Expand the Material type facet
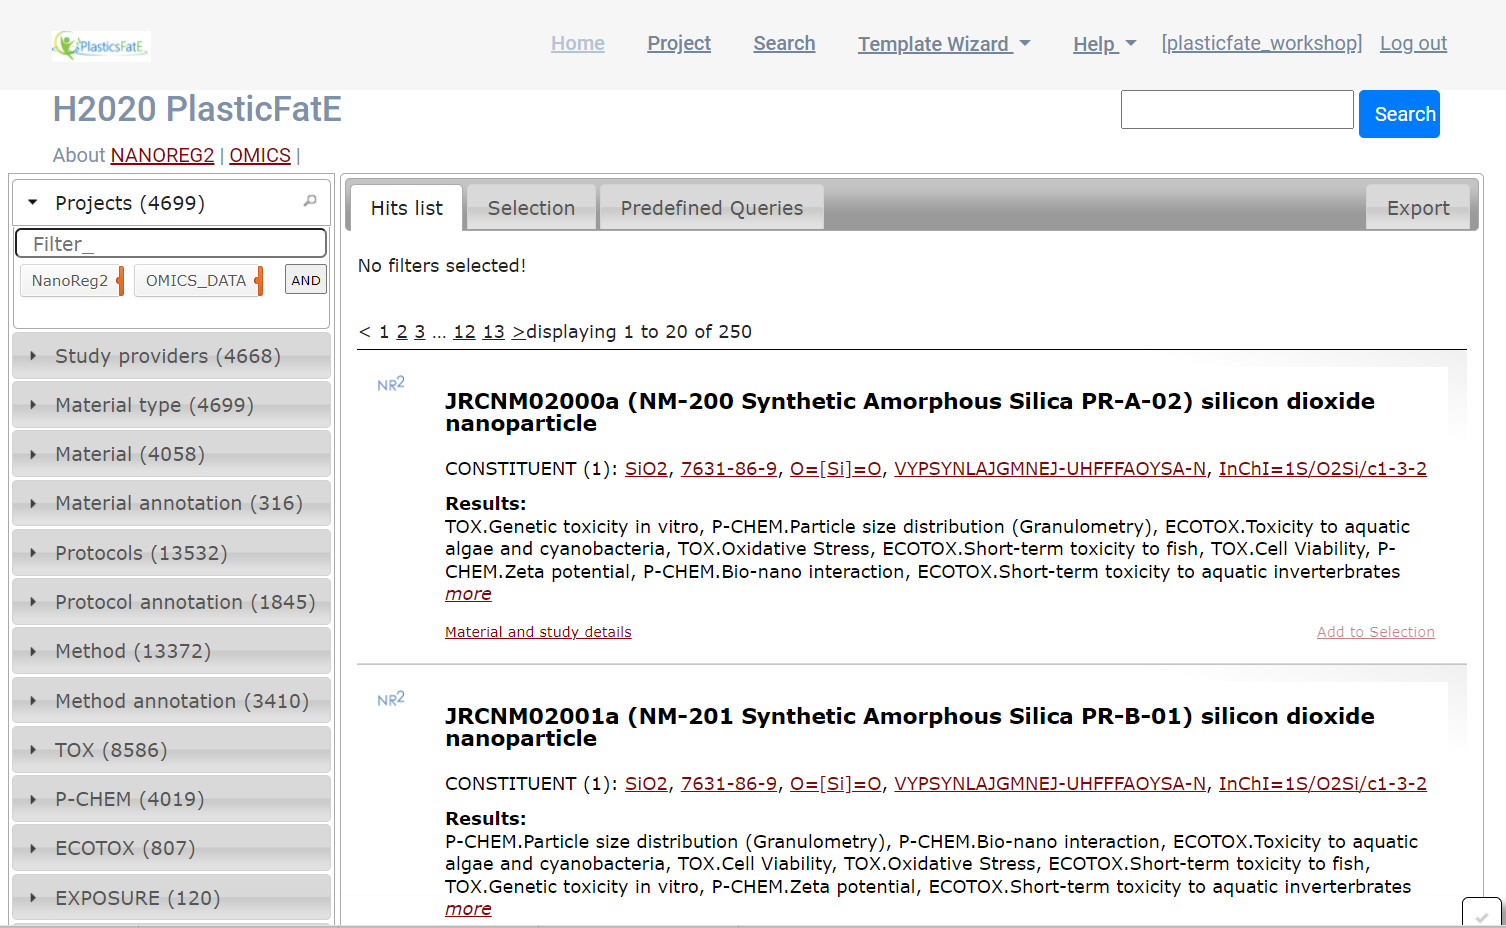Viewport: 1506px width, 928px height. pos(154,405)
